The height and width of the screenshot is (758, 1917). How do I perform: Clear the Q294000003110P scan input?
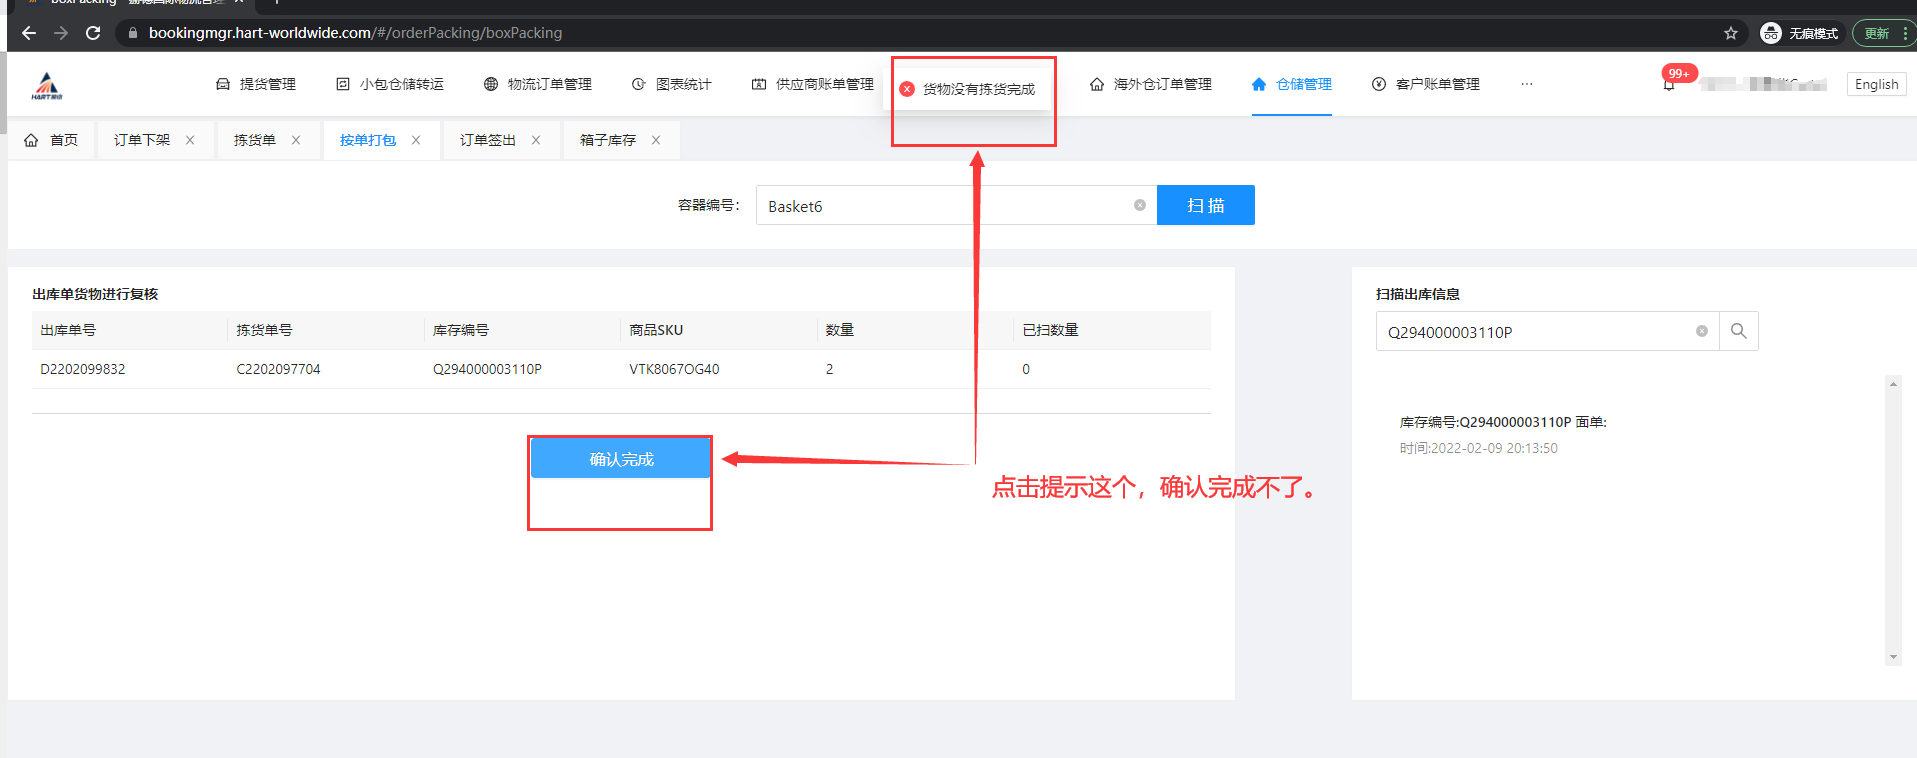(1701, 331)
